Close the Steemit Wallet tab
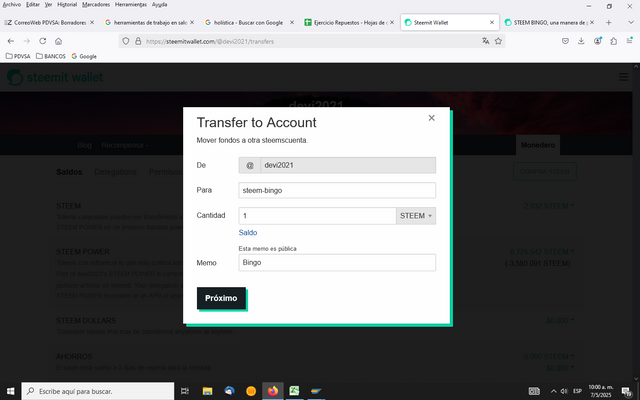This screenshot has width=640, height=400. pyautogui.click(x=492, y=22)
